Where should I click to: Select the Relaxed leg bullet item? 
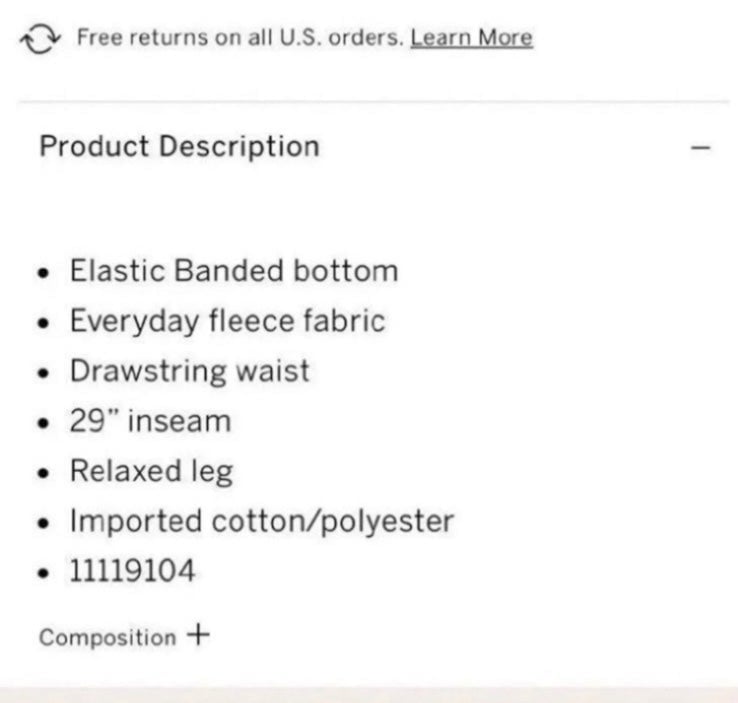coord(152,471)
